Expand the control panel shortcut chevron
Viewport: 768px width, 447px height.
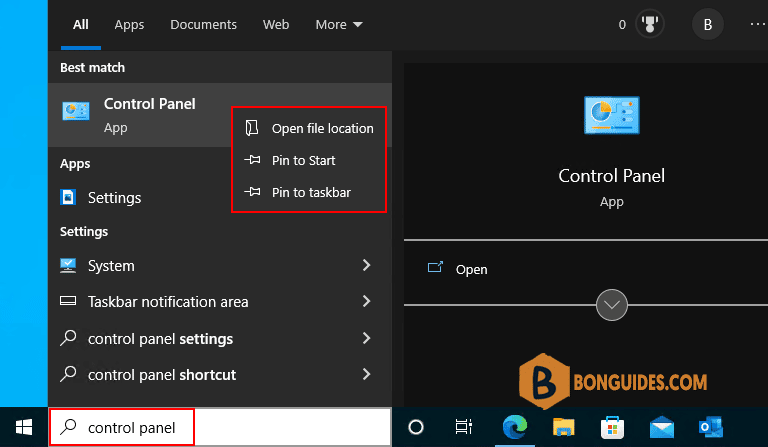(366, 374)
